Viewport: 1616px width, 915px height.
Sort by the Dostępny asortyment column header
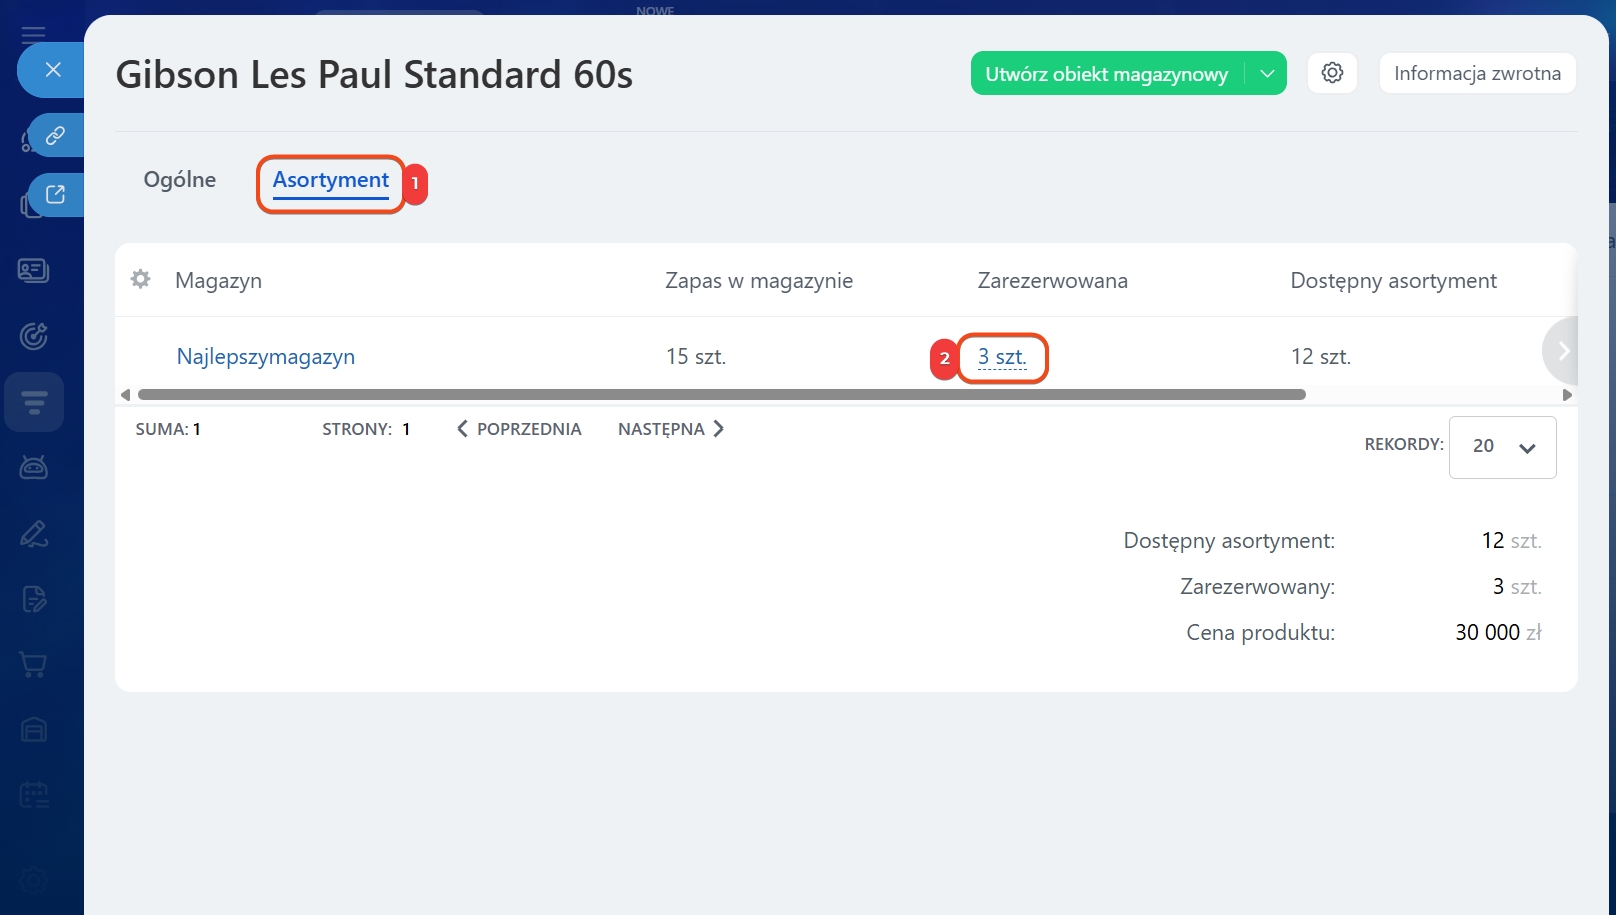click(1393, 281)
